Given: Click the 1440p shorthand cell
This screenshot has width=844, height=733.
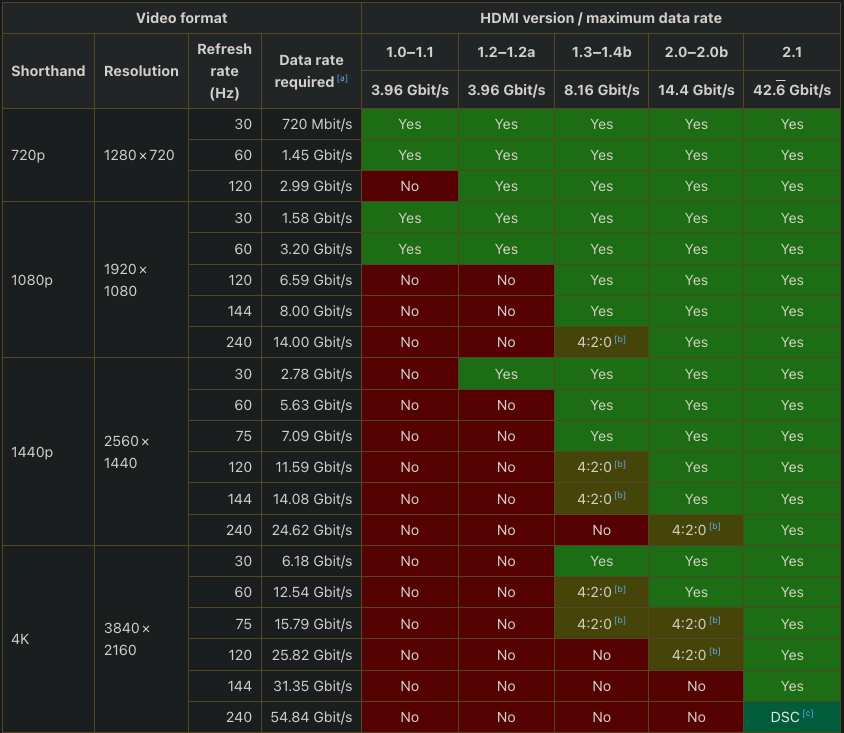Looking at the screenshot, I should [x=32, y=451].
